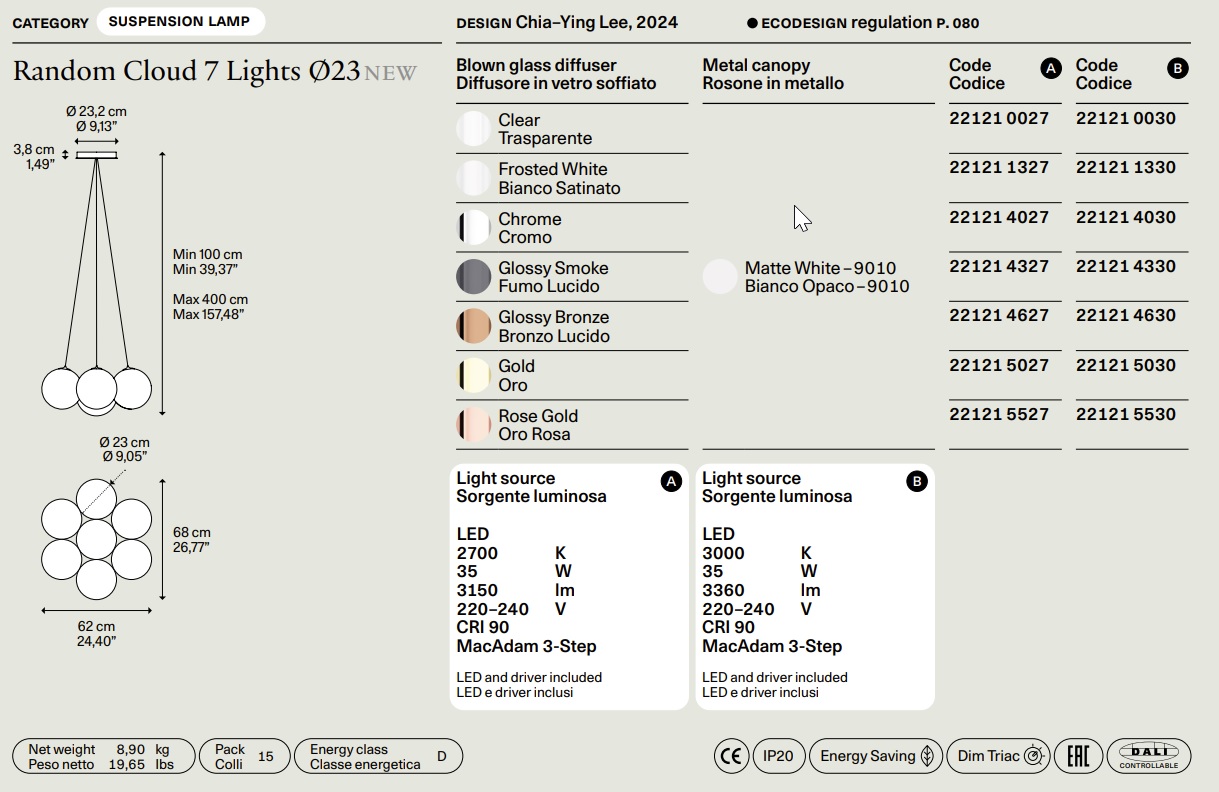Click the SUSPENSION LAMP category tag
The image size is (1219, 792).
click(x=179, y=22)
